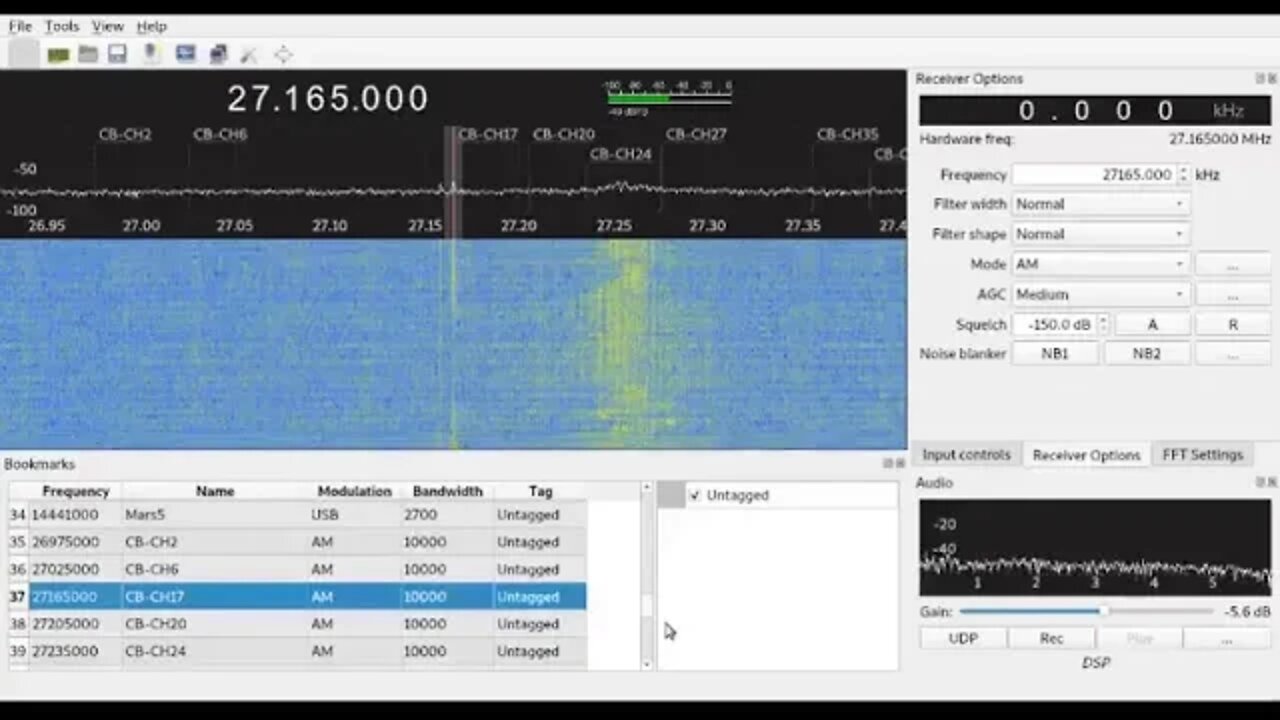Viewport: 1280px width, 720px height.
Task: Close the Audio dock panel
Action: pos(1272,483)
